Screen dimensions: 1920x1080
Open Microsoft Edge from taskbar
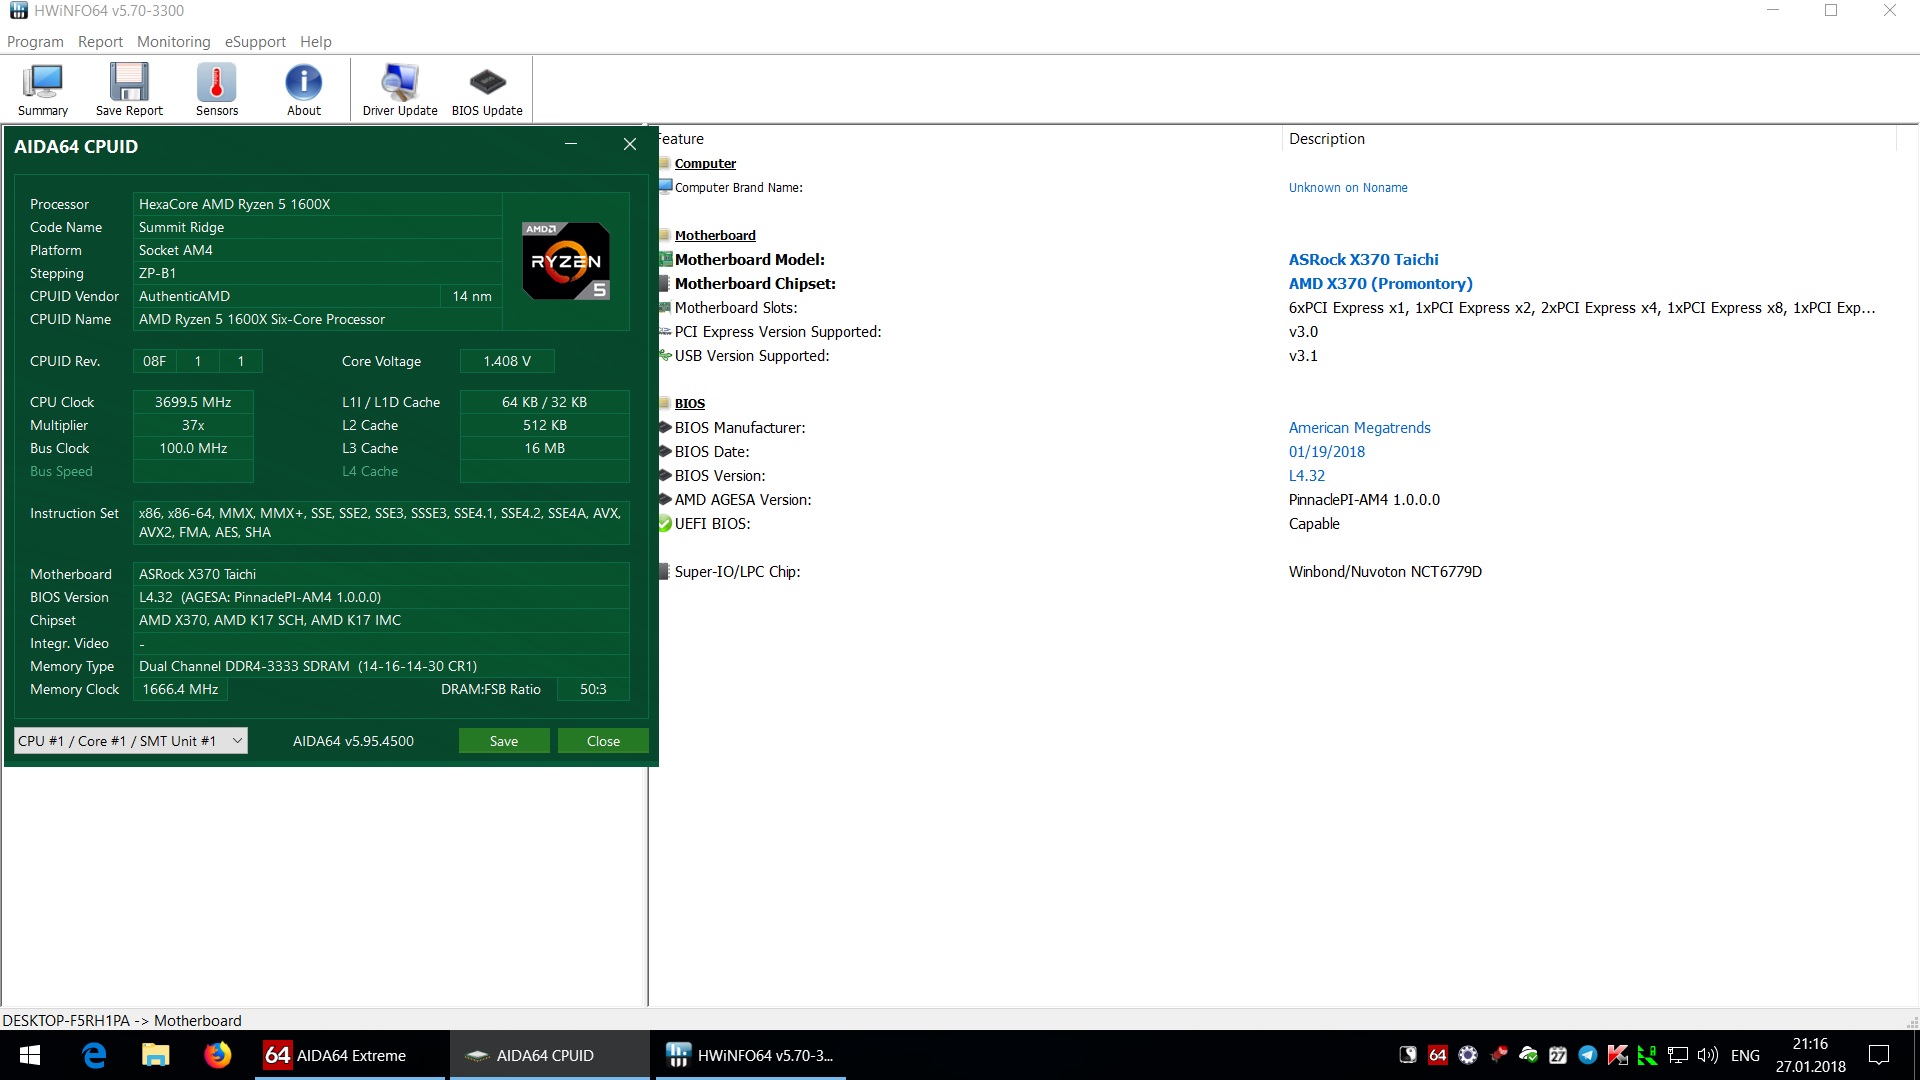click(x=94, y=1055)
